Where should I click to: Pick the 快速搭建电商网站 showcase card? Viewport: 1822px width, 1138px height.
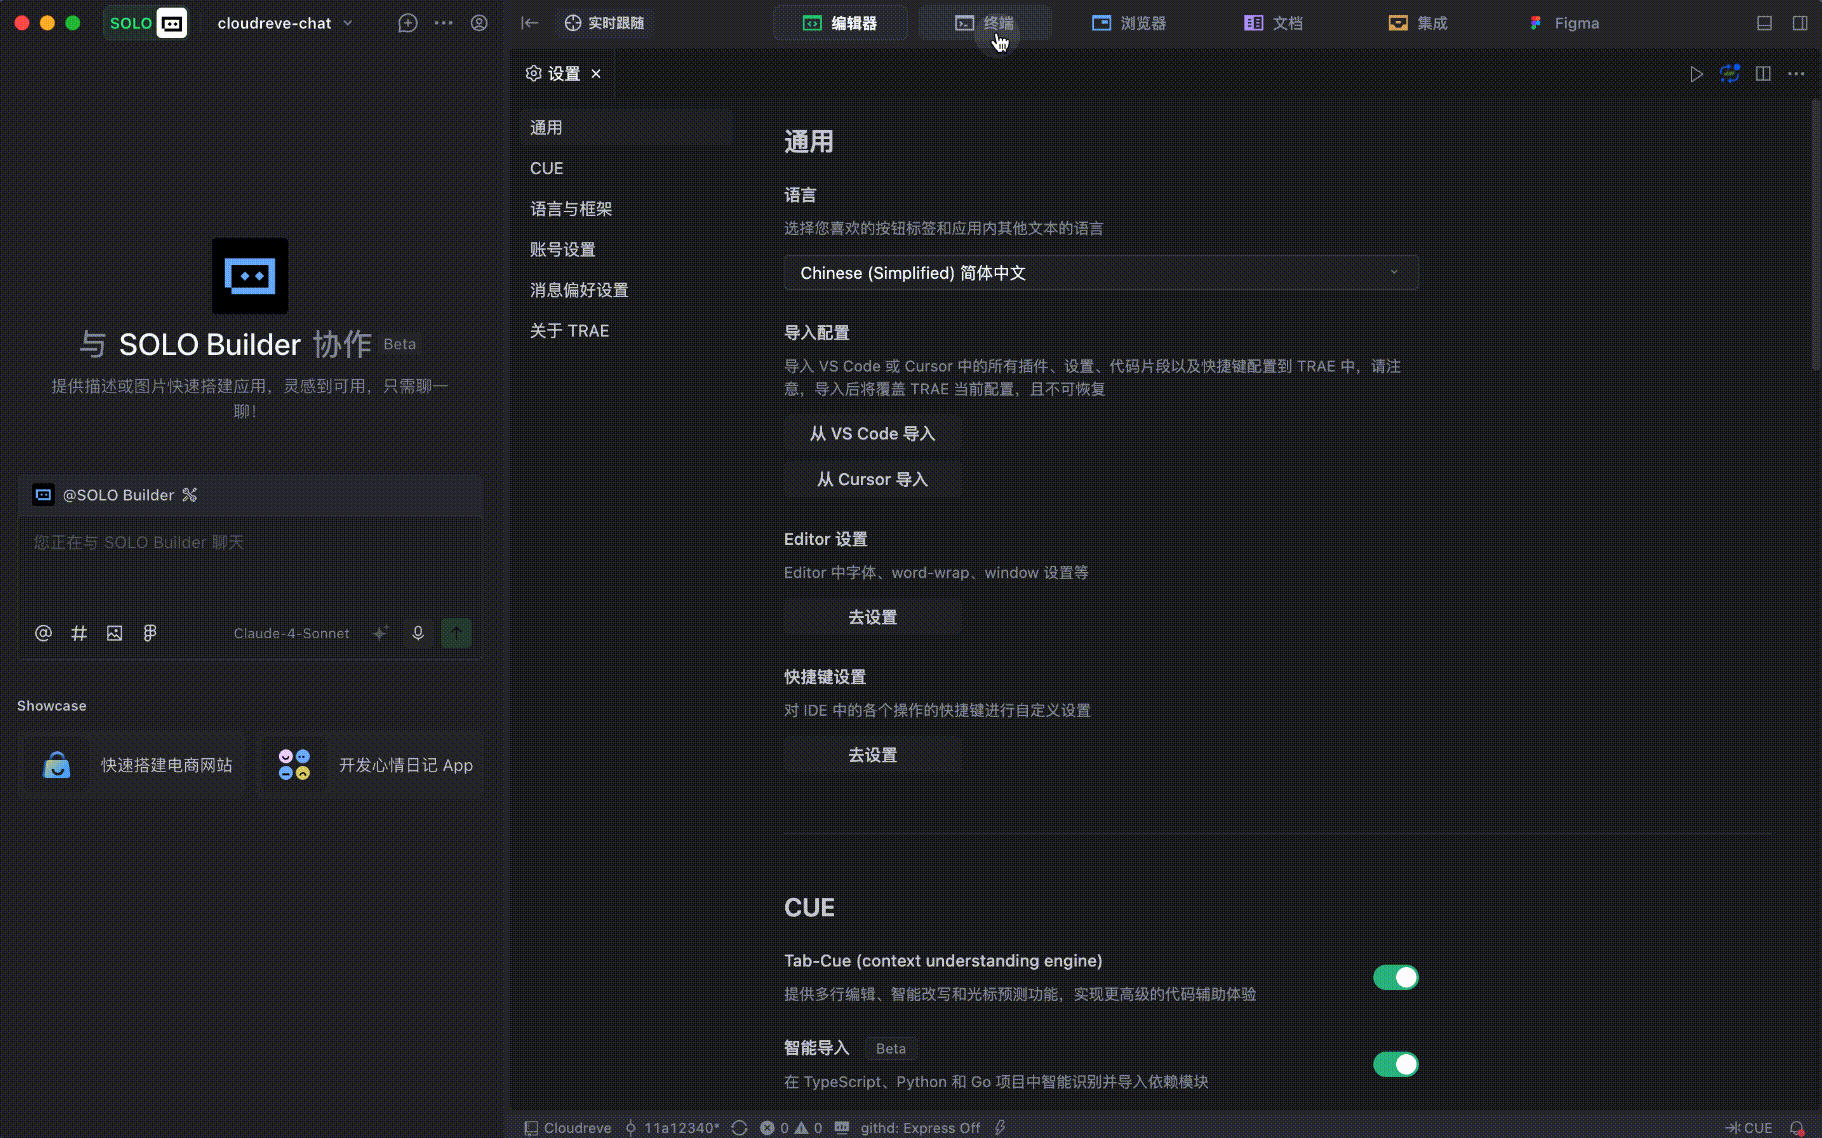pyautogui.click(x=132, y=765)
